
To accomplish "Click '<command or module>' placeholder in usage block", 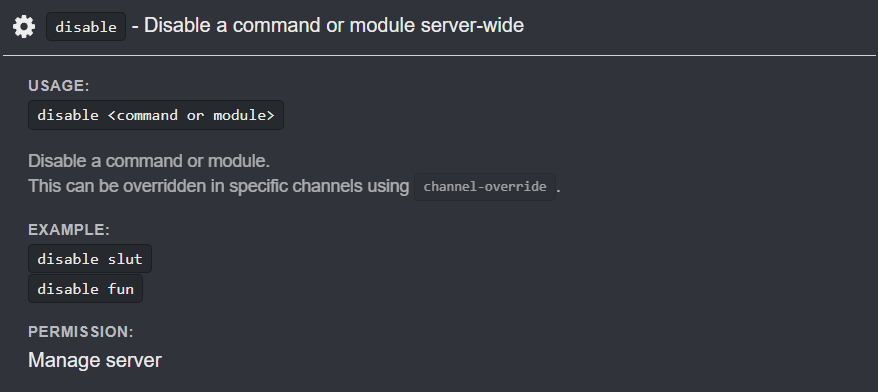I will 191,115.
